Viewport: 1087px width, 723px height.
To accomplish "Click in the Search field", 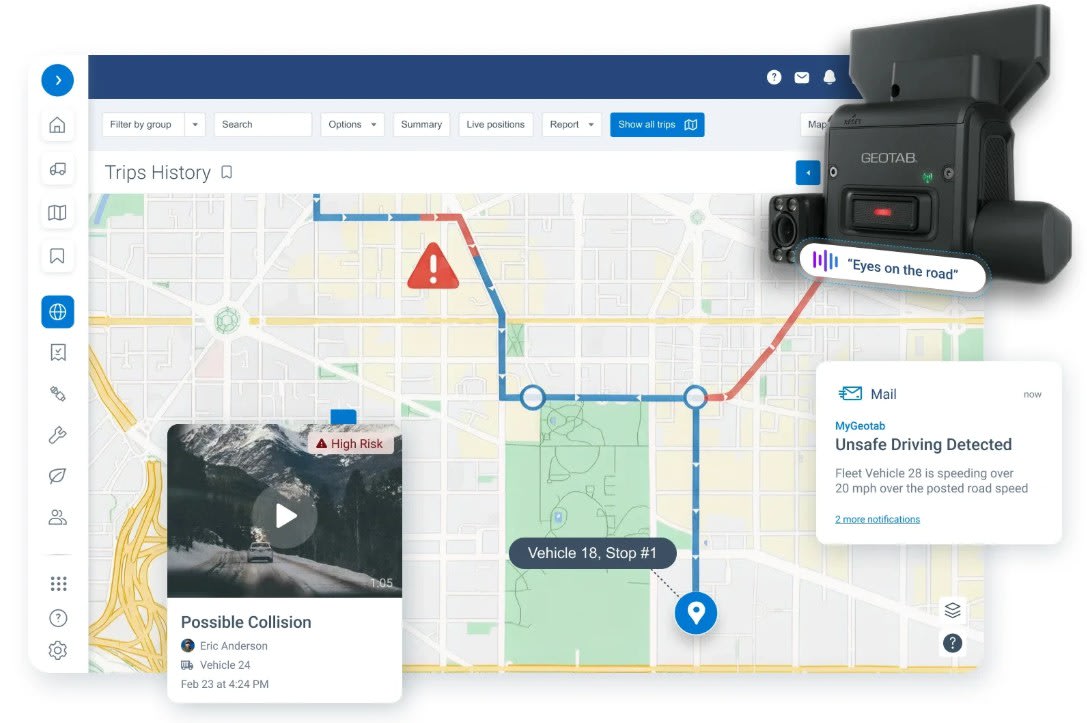I will 262,125.
